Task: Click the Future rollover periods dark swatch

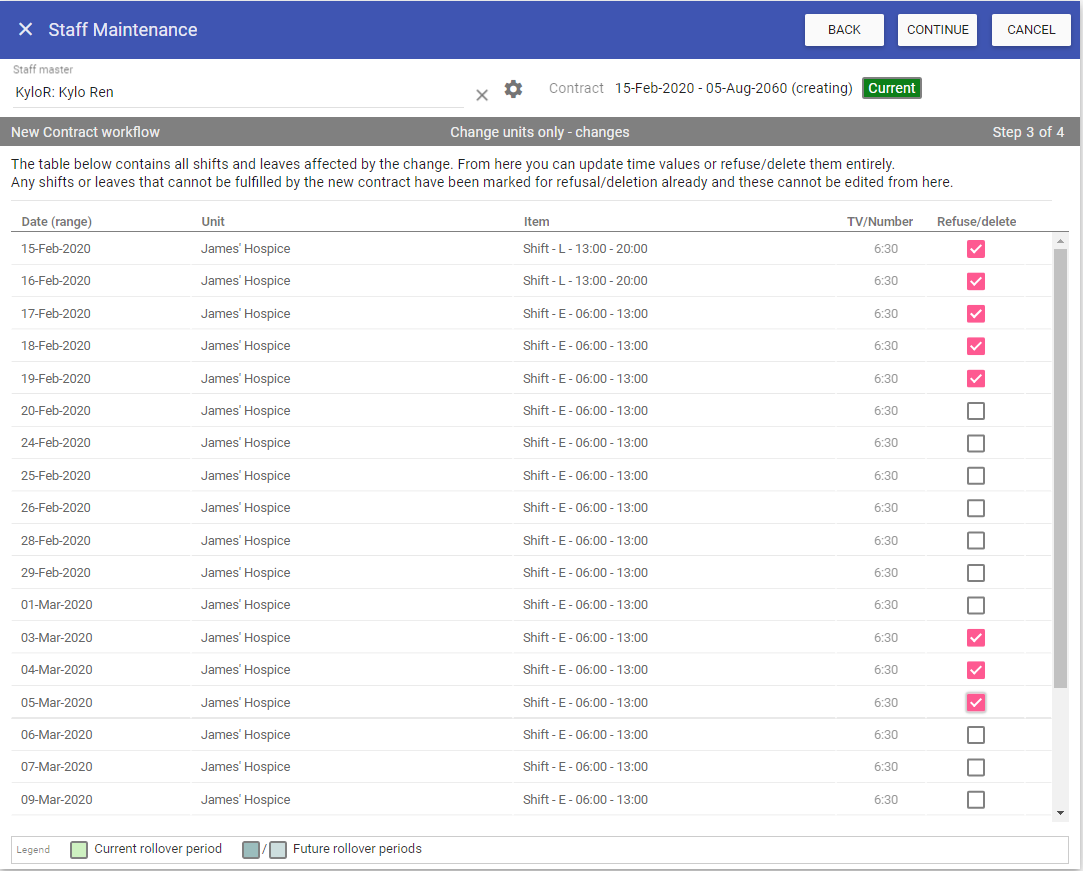Action: pos(251,850)
